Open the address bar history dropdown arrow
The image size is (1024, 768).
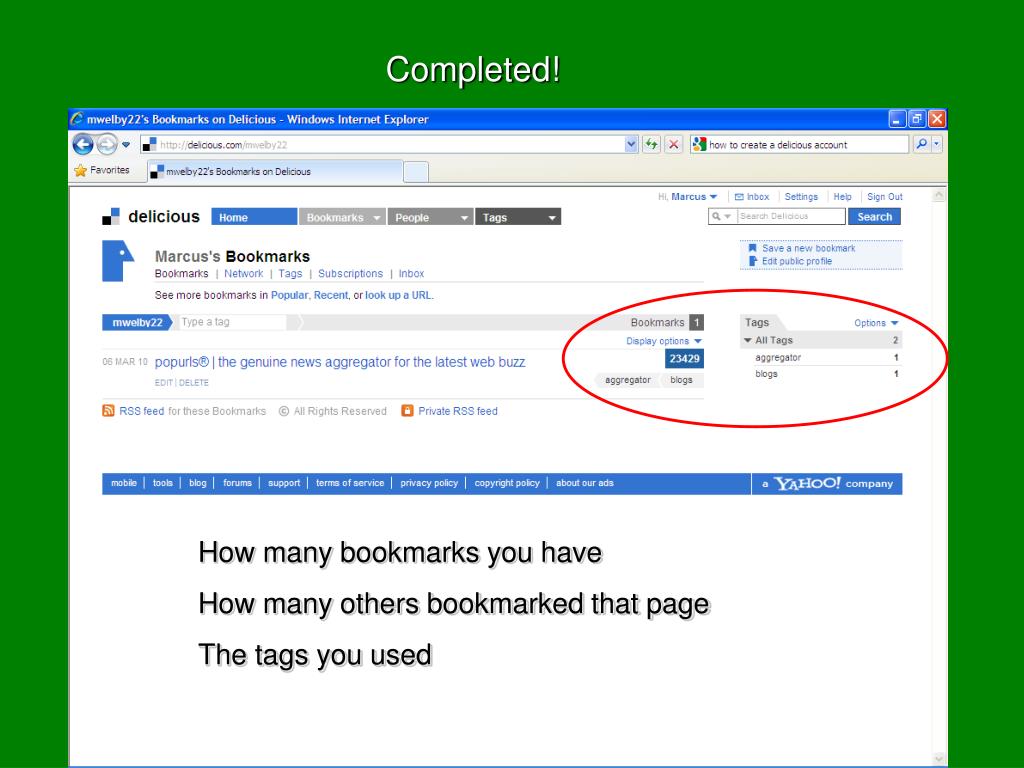(631, 144)
